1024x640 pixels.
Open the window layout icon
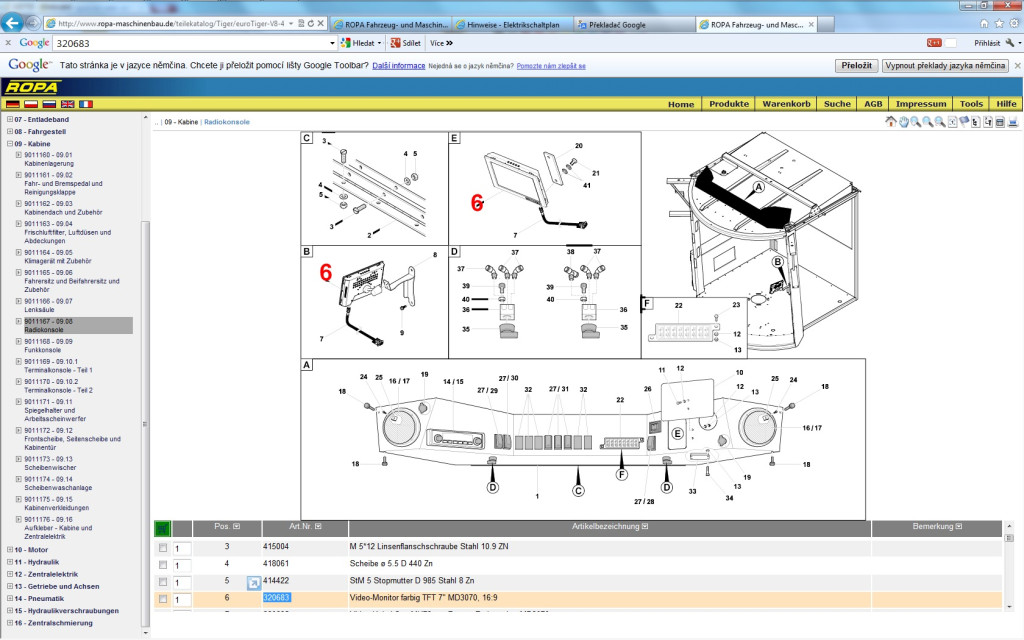click(1000, 122)
